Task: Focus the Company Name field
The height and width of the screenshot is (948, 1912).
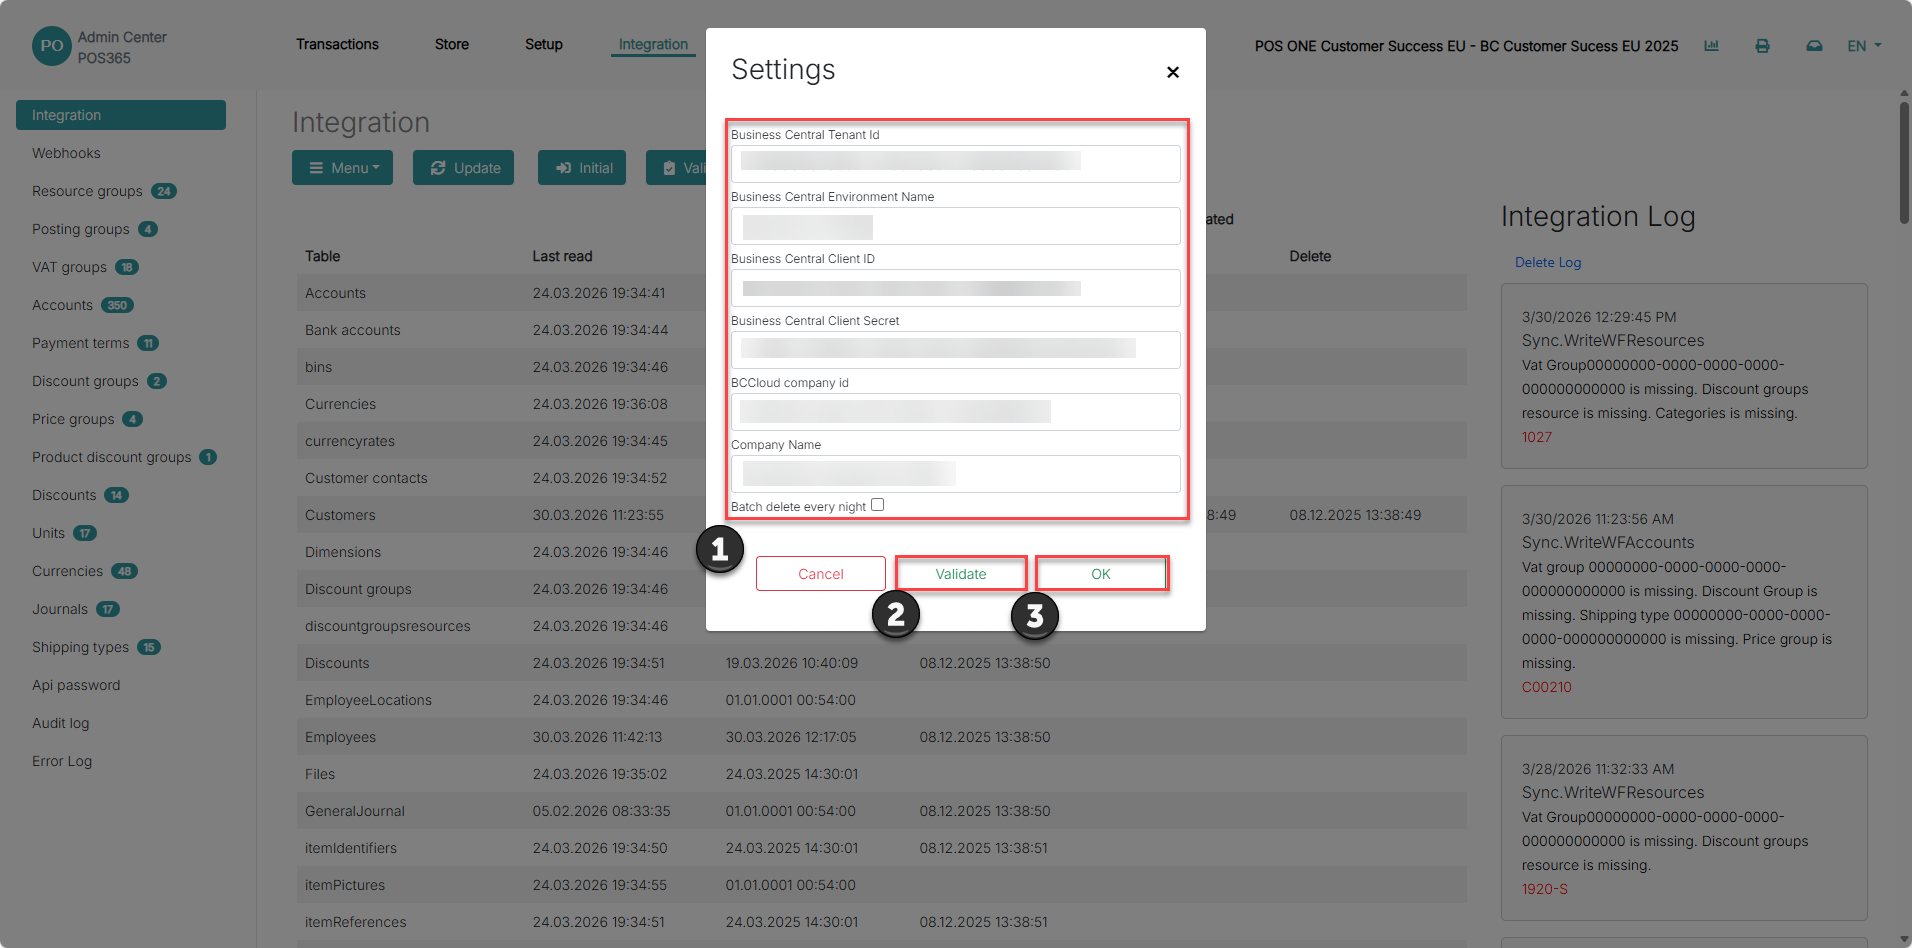Action: (x=956, y=474)
